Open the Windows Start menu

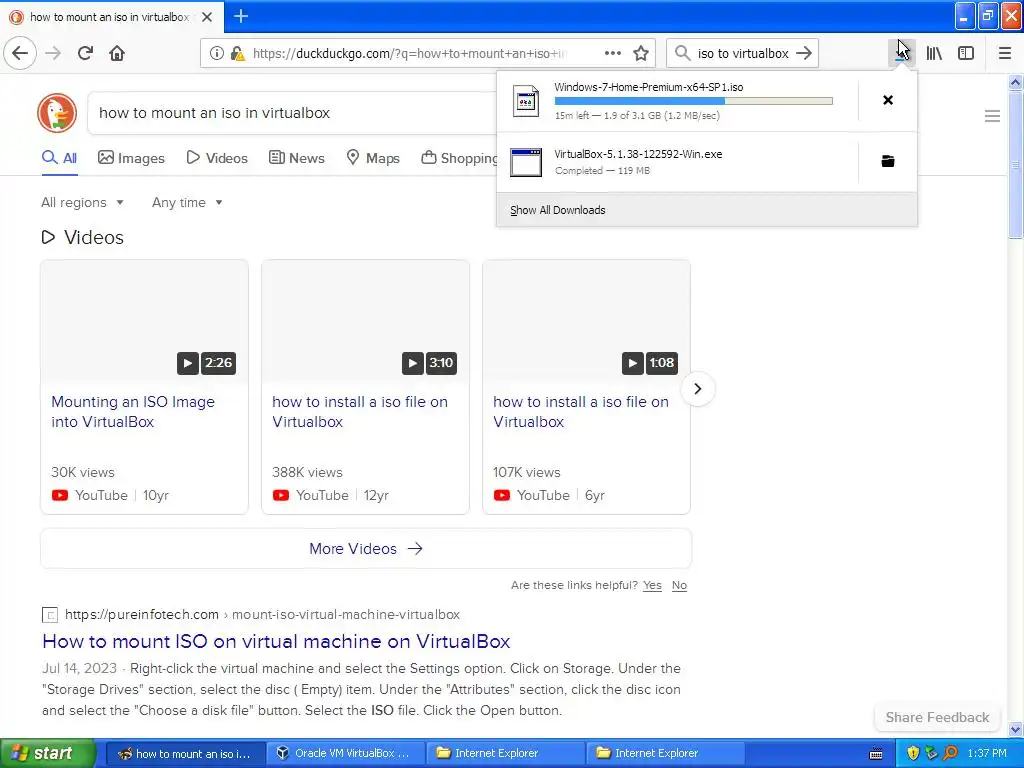pyautogui.click(x=47, y=754)
